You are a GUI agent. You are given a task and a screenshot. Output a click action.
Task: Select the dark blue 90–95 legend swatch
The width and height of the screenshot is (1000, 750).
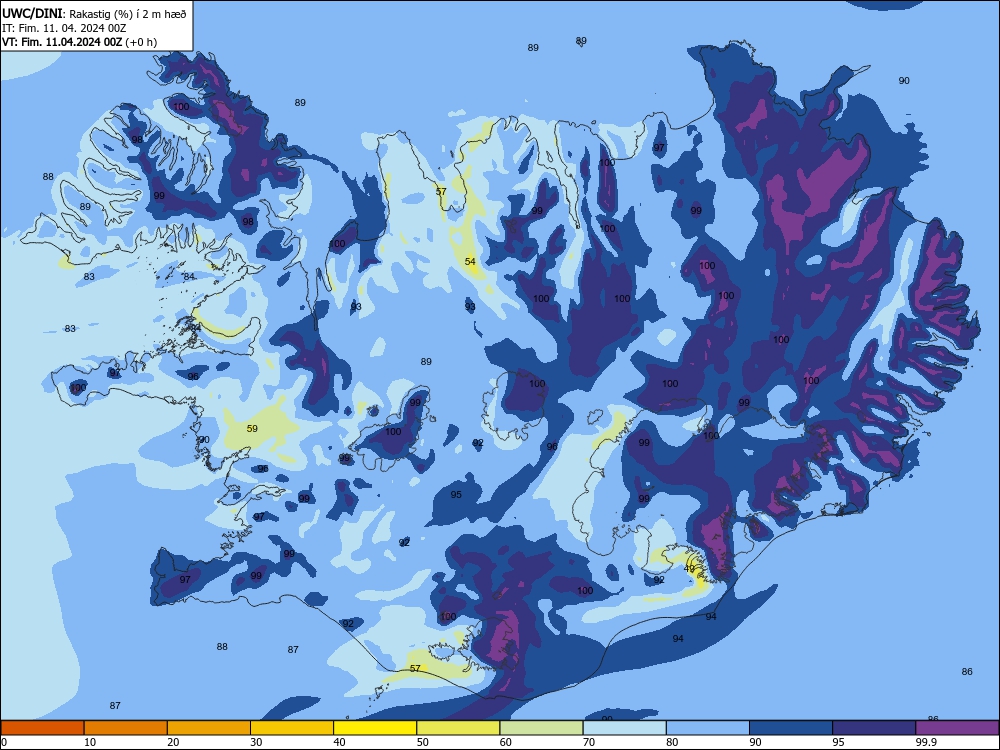pyautogui.click(x=791, y=728)
